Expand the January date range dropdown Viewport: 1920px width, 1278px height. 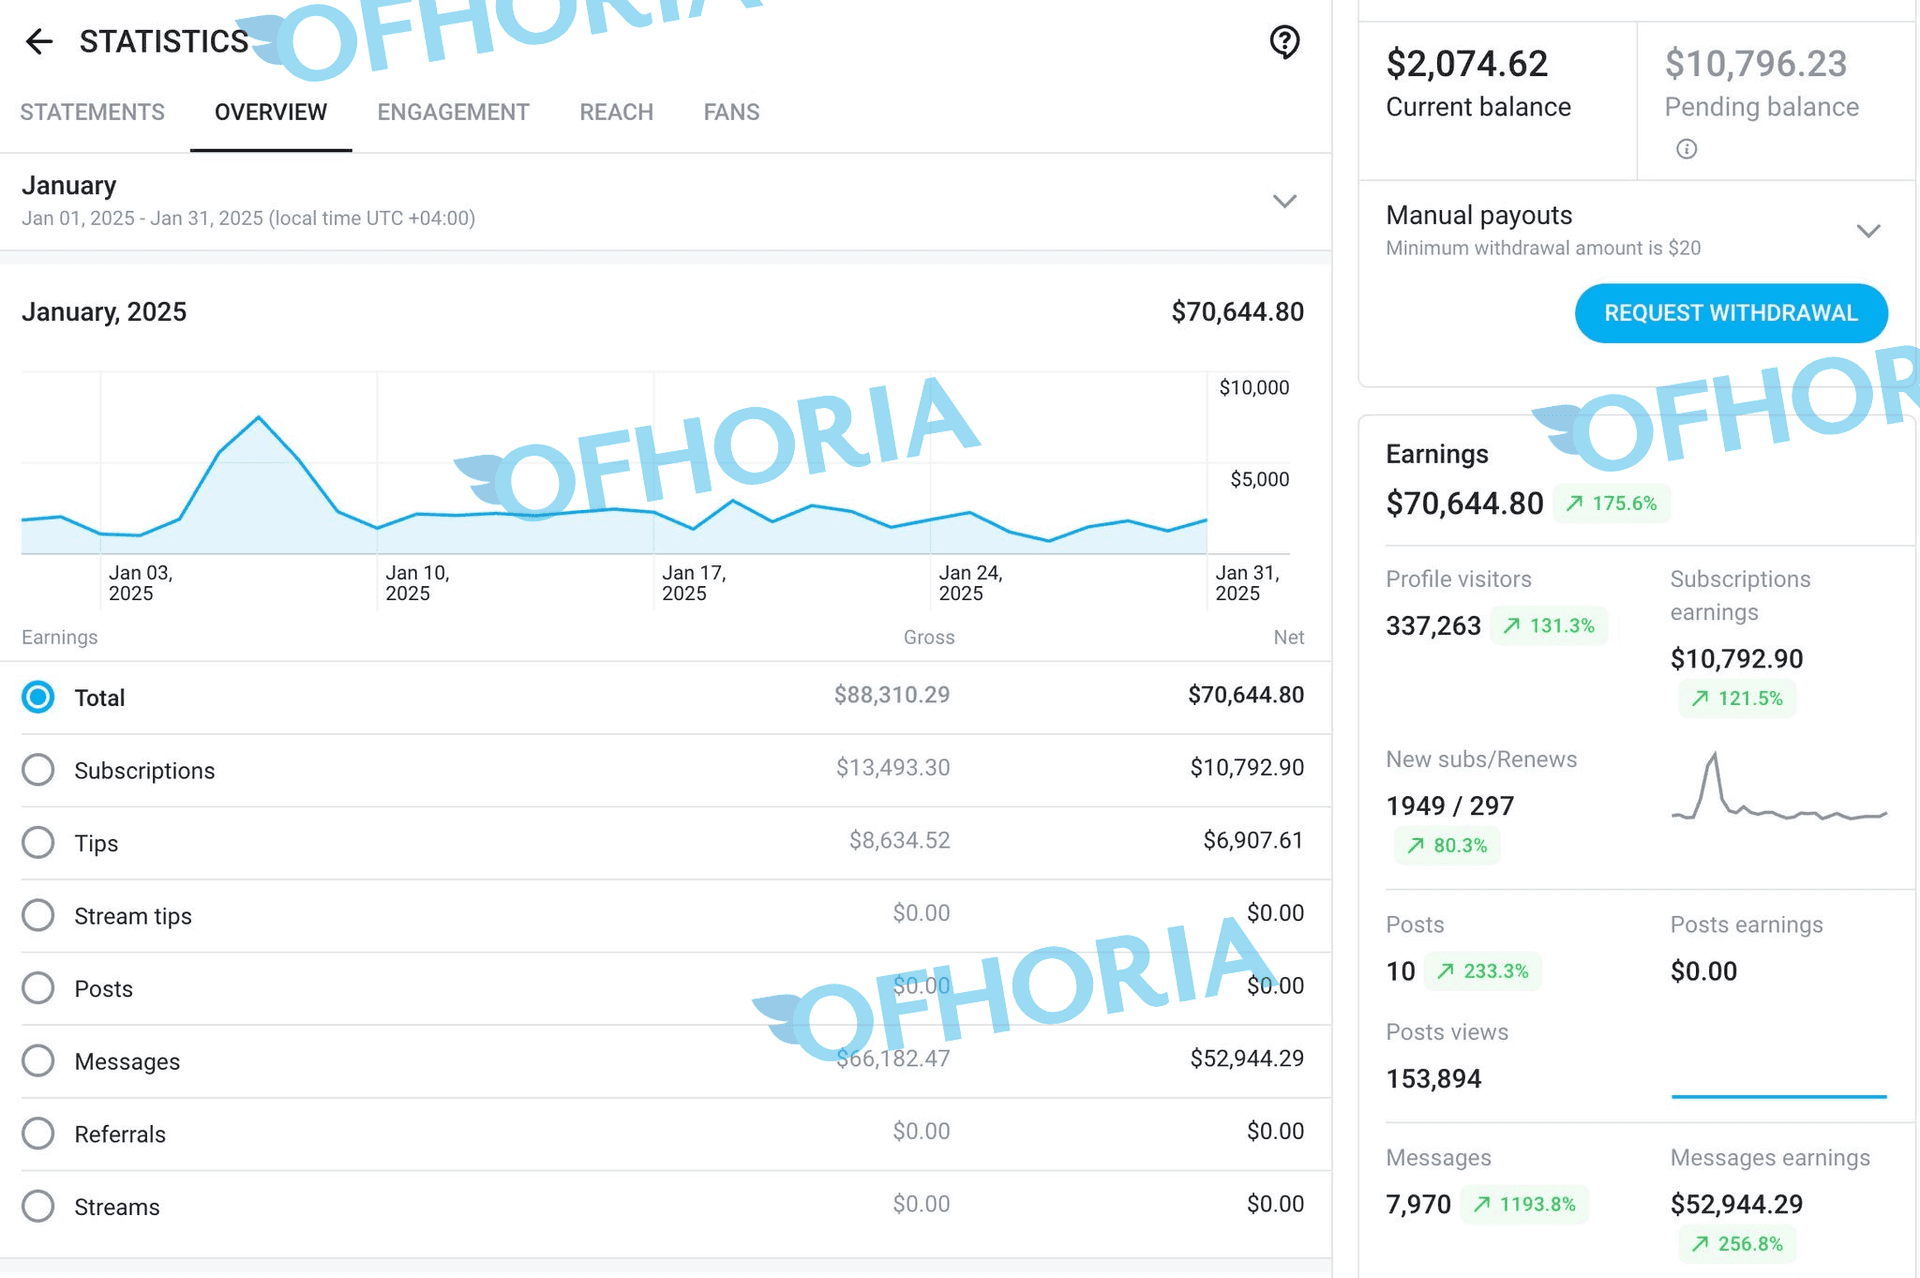(1284, 201)
